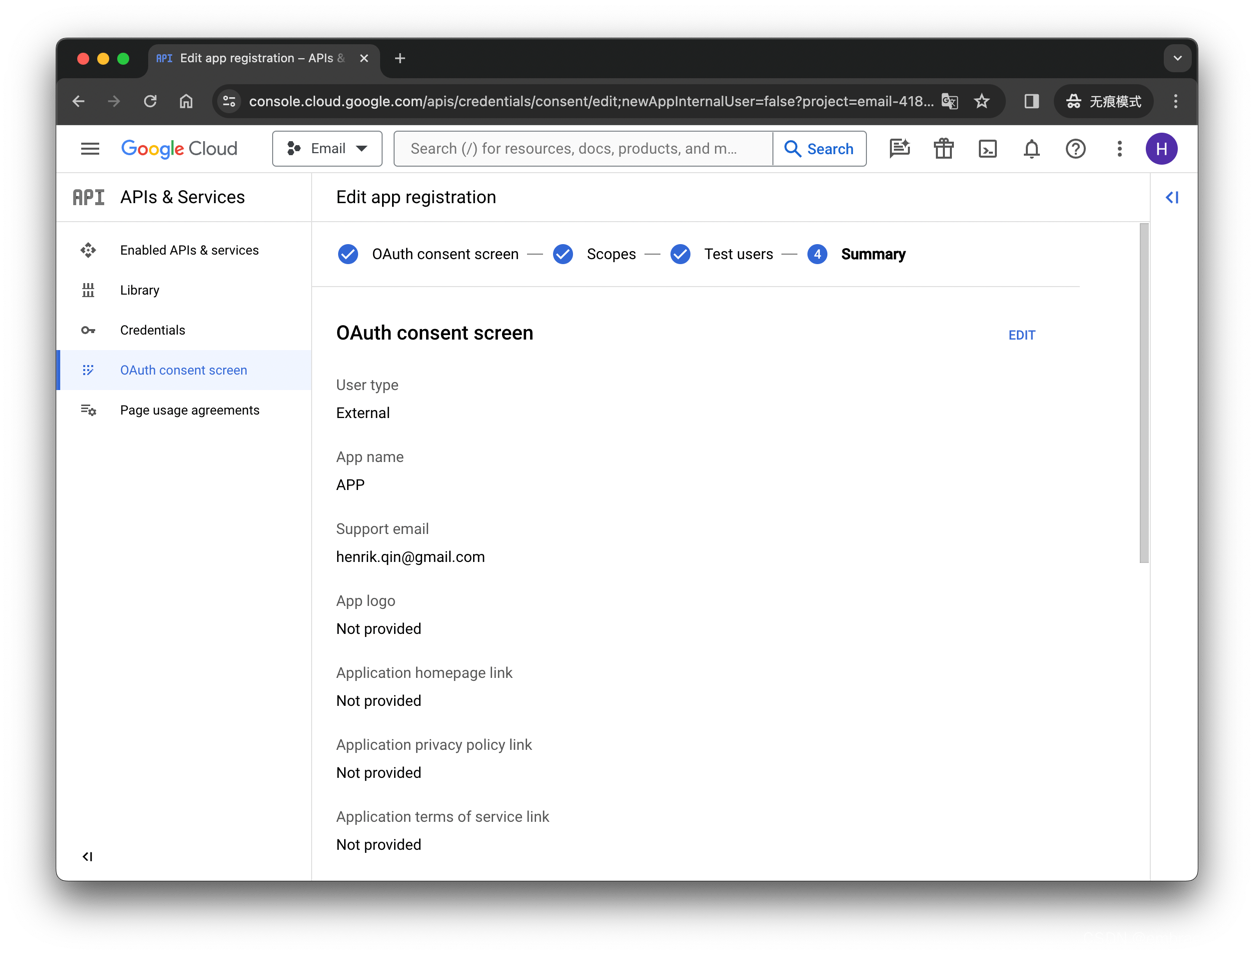
Task: Click the App name value APP
Action: [350, 485]
